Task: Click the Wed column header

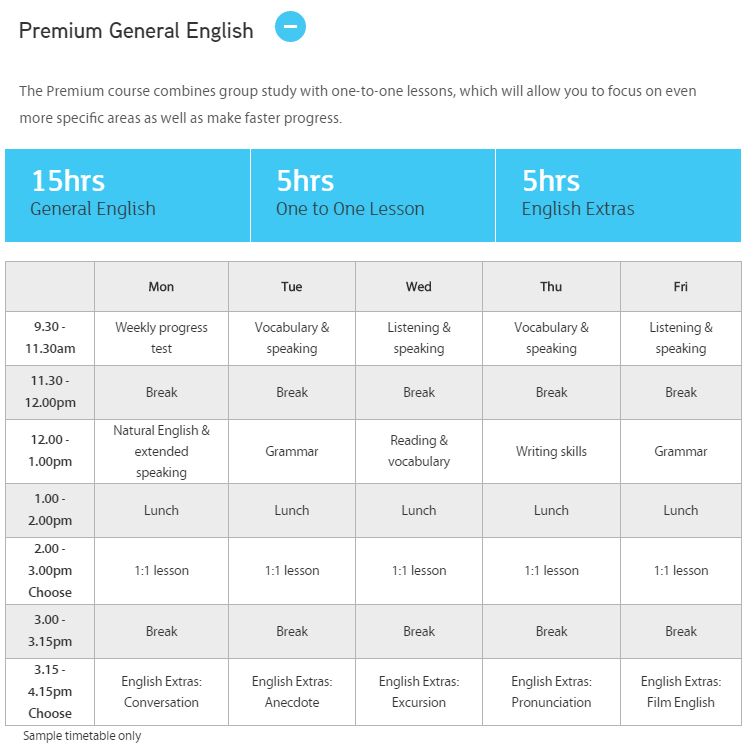Action: [x=419, y=287]
